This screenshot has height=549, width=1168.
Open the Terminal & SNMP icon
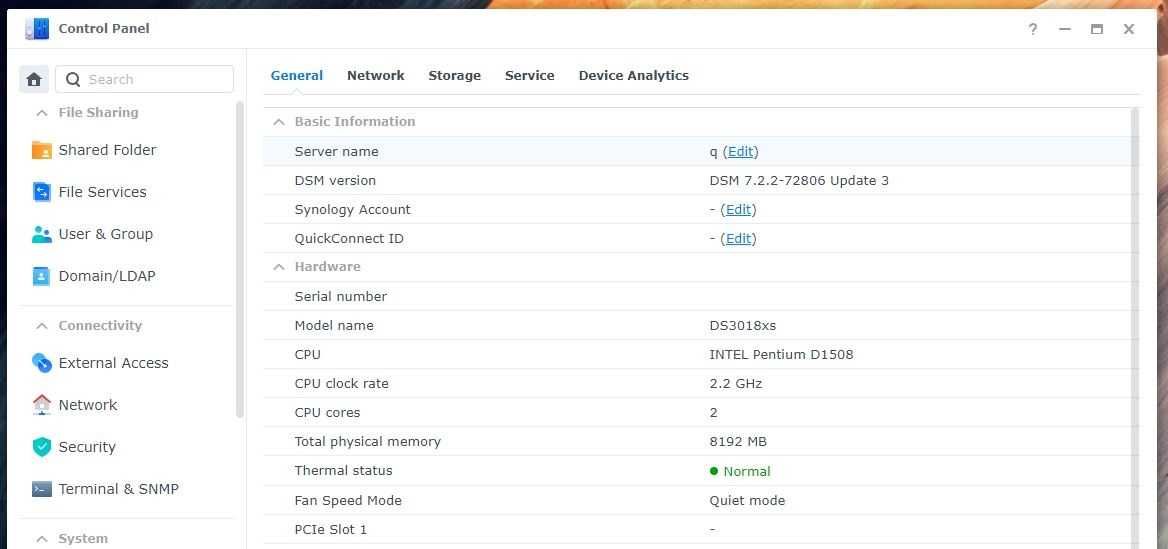coord(42,489)
